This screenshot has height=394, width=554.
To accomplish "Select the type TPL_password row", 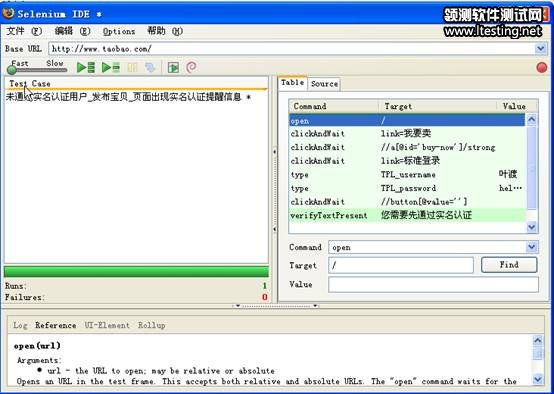I will coord(407,188).
